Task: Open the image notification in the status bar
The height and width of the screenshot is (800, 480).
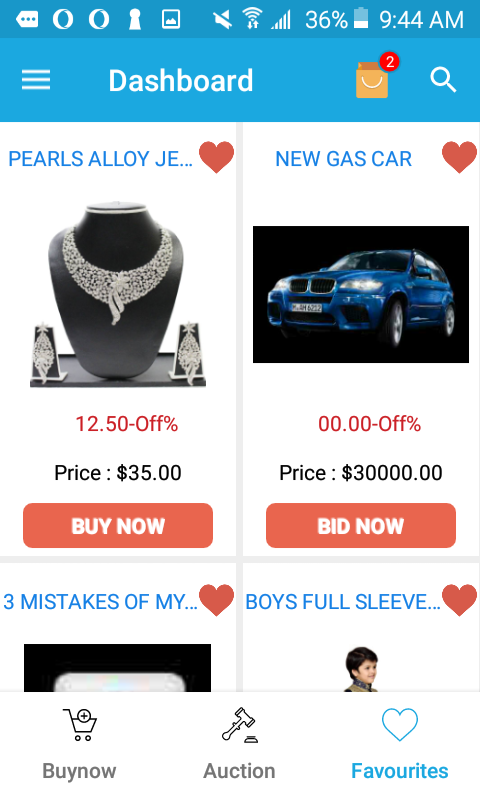Action: [x=171, y=19]
